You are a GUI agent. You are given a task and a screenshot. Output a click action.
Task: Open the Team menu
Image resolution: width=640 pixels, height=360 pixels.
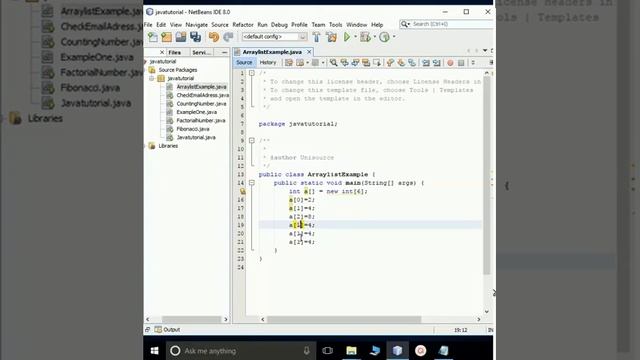(318, 24)
